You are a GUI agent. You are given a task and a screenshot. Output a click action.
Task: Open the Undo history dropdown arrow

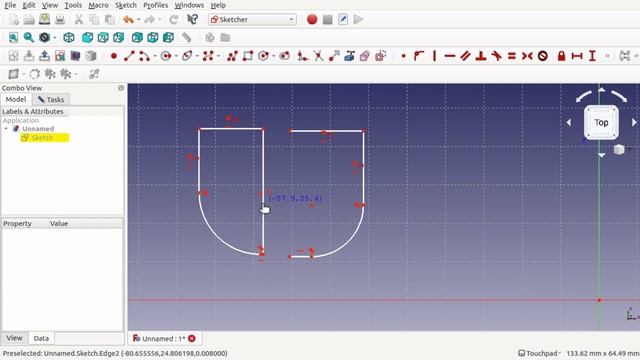[139, 20]
